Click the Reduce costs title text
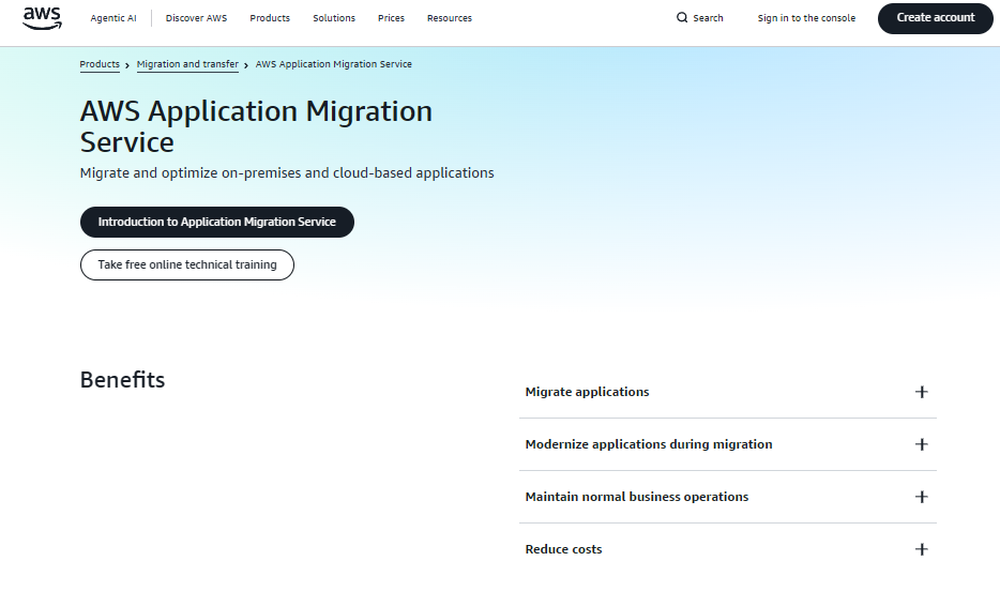Screen dimensions: 1000x607 563,549
